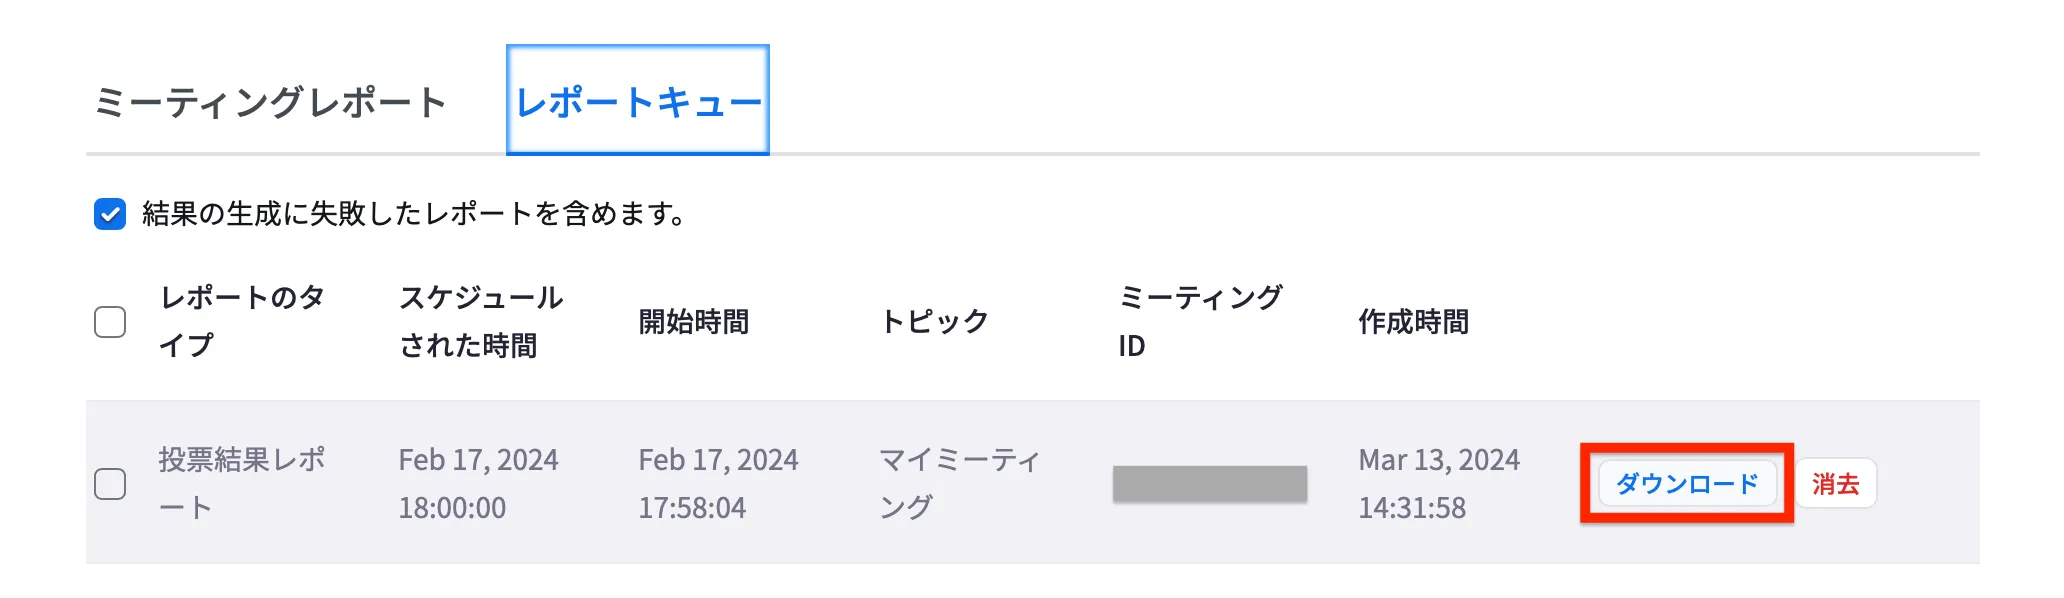This screenshot has height=598, width=2064.
Task: Check the 投票結果レポート row checkbox
Action: 110,484
